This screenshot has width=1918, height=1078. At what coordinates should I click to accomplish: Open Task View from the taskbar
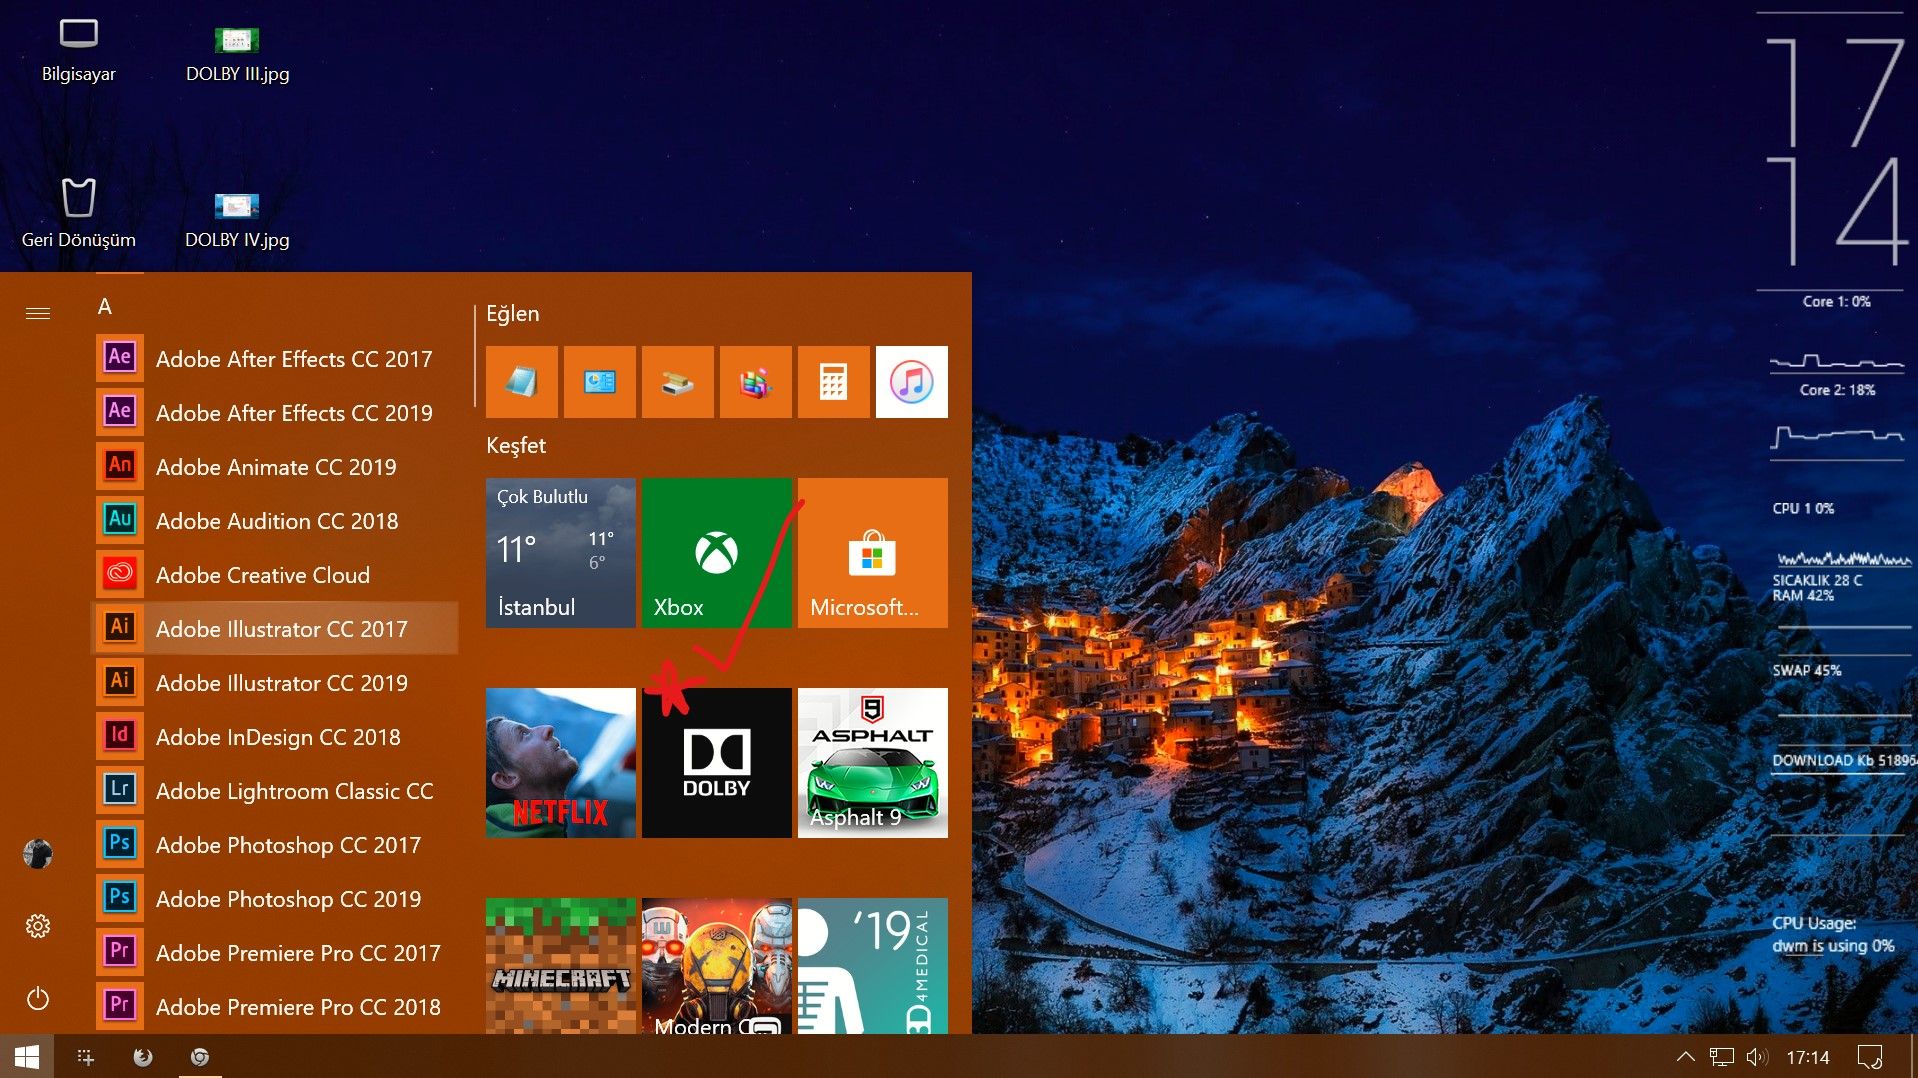[86, 1057]
